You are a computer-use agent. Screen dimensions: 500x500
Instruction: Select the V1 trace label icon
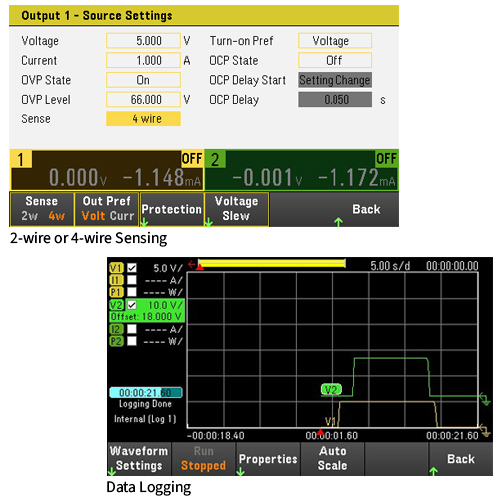click(116, 268)
